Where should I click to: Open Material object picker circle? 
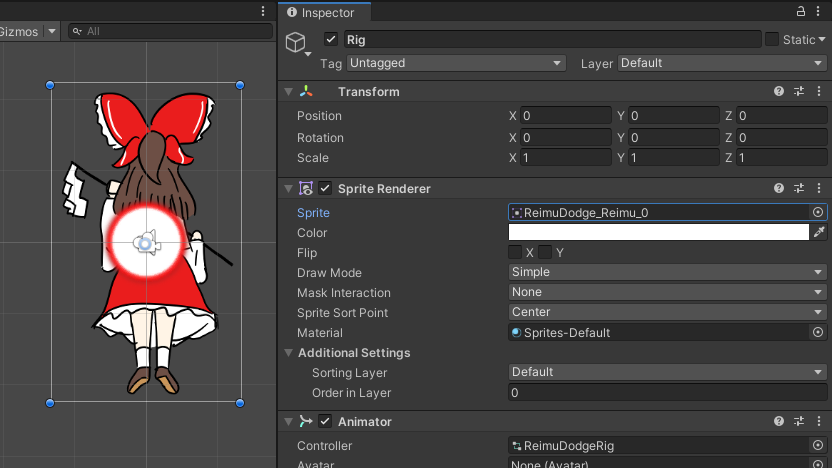[818, 333]
